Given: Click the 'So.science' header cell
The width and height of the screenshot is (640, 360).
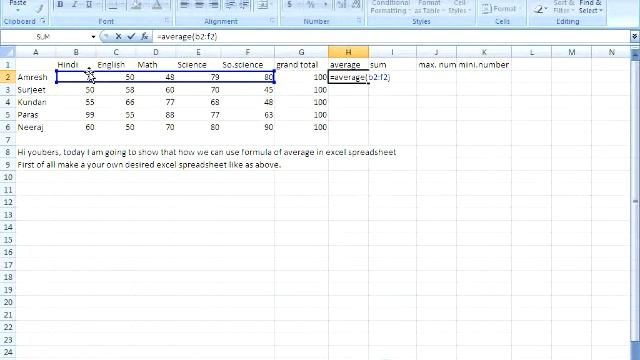Looking at the screenshot, I should (x=248, y=64).
